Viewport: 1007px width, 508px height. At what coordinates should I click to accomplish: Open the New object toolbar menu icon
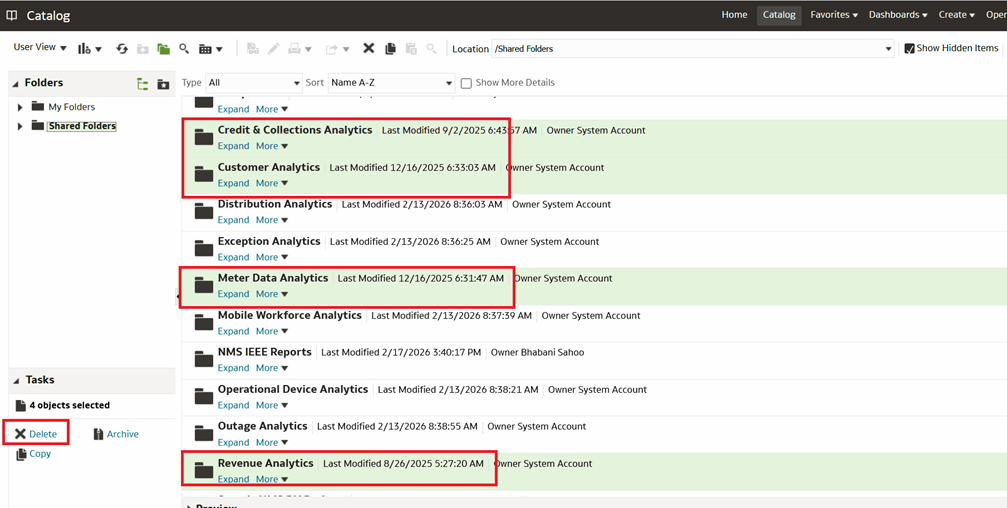point(89,49)
